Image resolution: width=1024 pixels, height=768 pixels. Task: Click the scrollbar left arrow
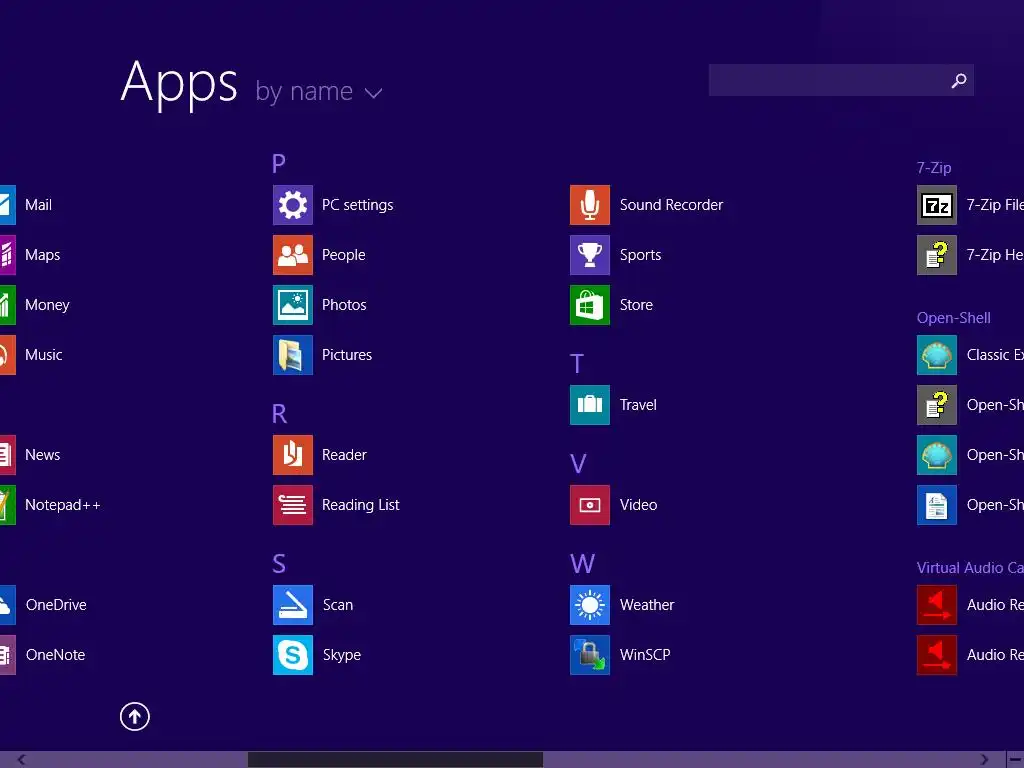[21, 760]
